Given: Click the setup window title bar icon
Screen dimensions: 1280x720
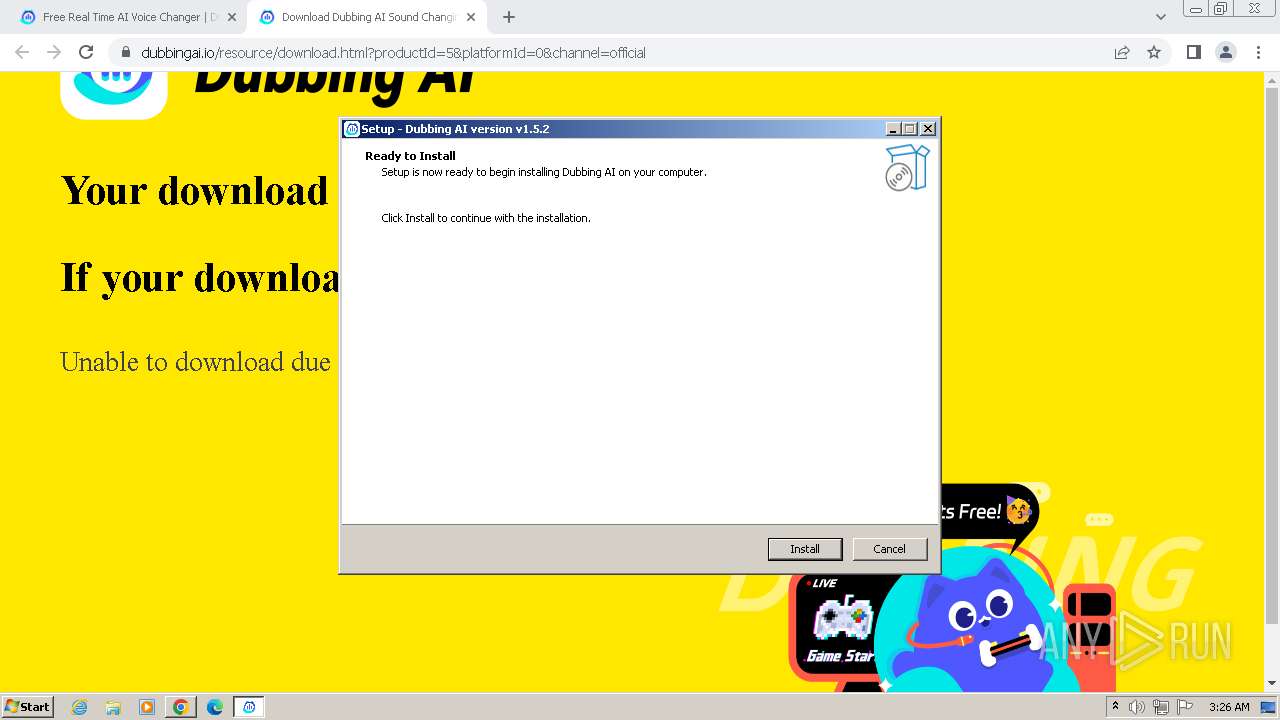Looking at the screenshot, I should [352, 129].
